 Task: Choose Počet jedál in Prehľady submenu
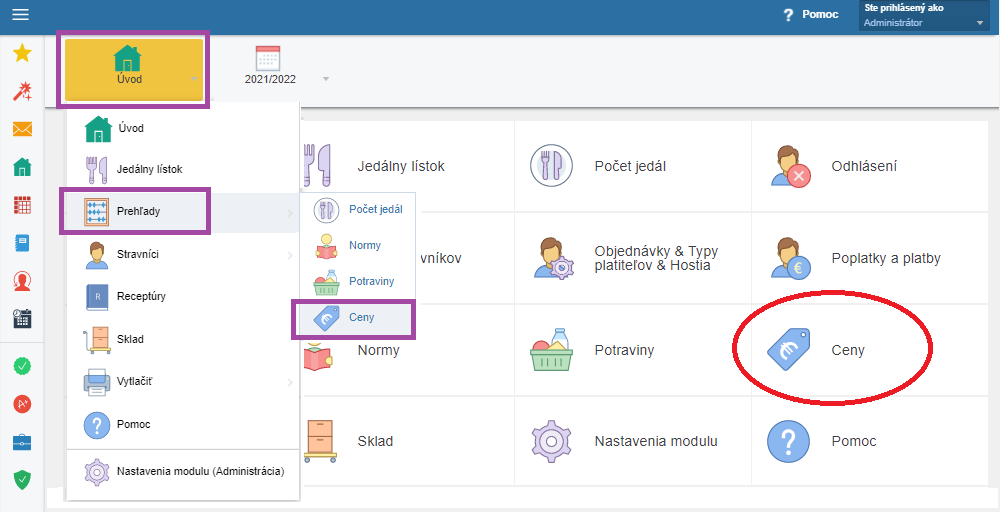[x=358, y=210]
